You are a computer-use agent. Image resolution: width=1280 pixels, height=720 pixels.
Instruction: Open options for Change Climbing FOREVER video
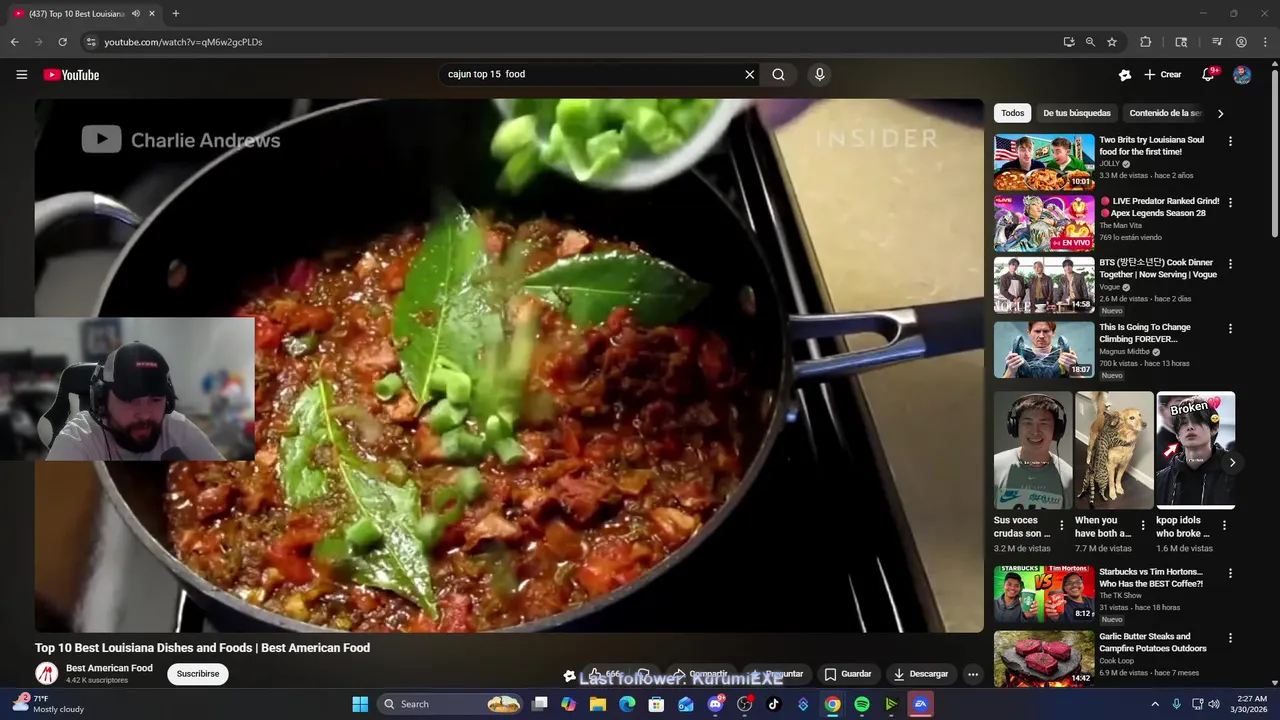point(1230,329)
